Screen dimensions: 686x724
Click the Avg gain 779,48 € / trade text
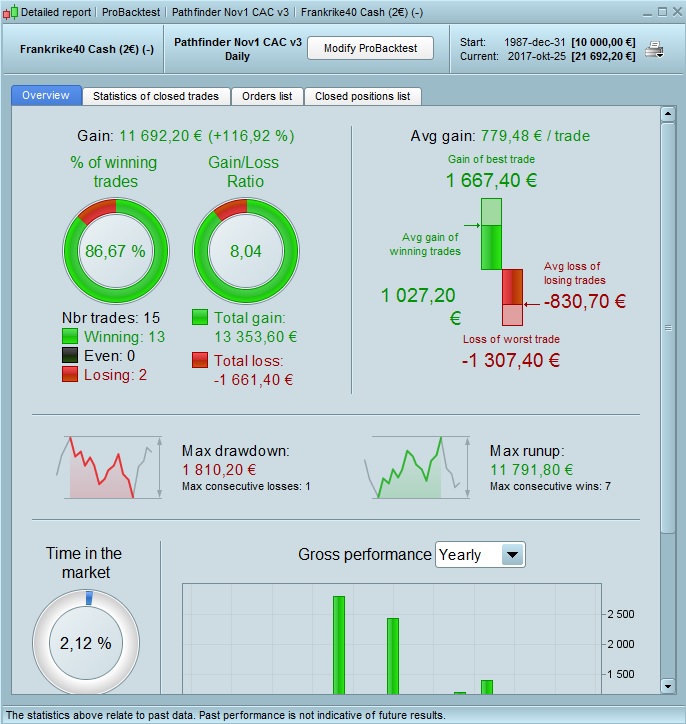point(500,136)
